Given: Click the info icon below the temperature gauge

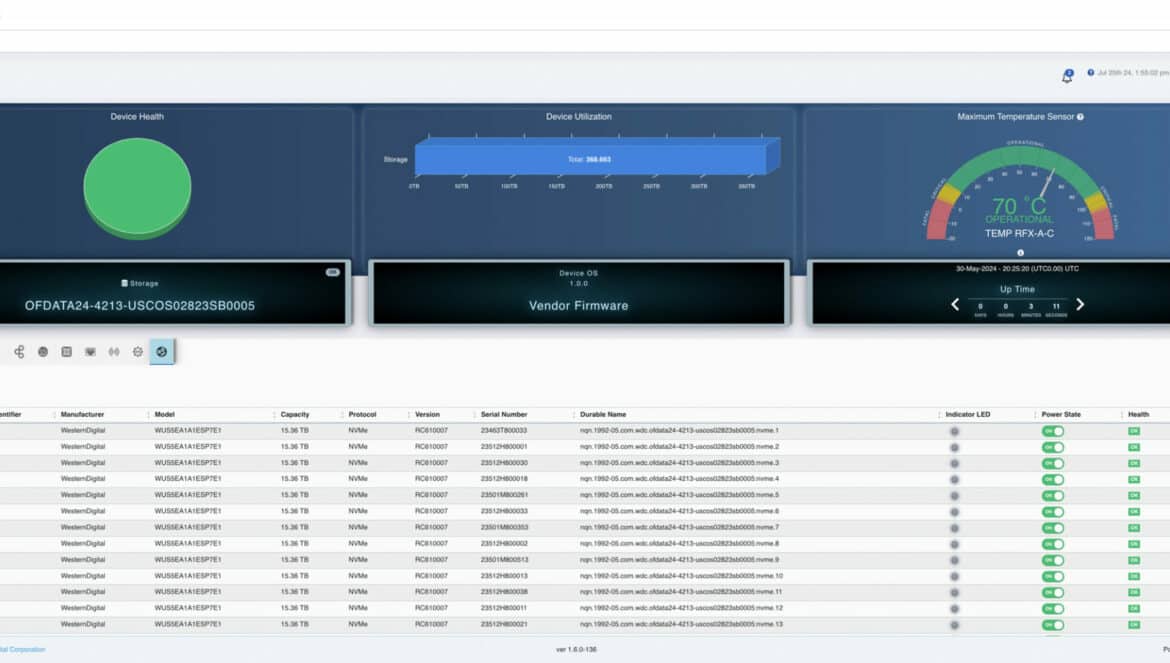Looking at the screenshot, I should pos(1020,253).
